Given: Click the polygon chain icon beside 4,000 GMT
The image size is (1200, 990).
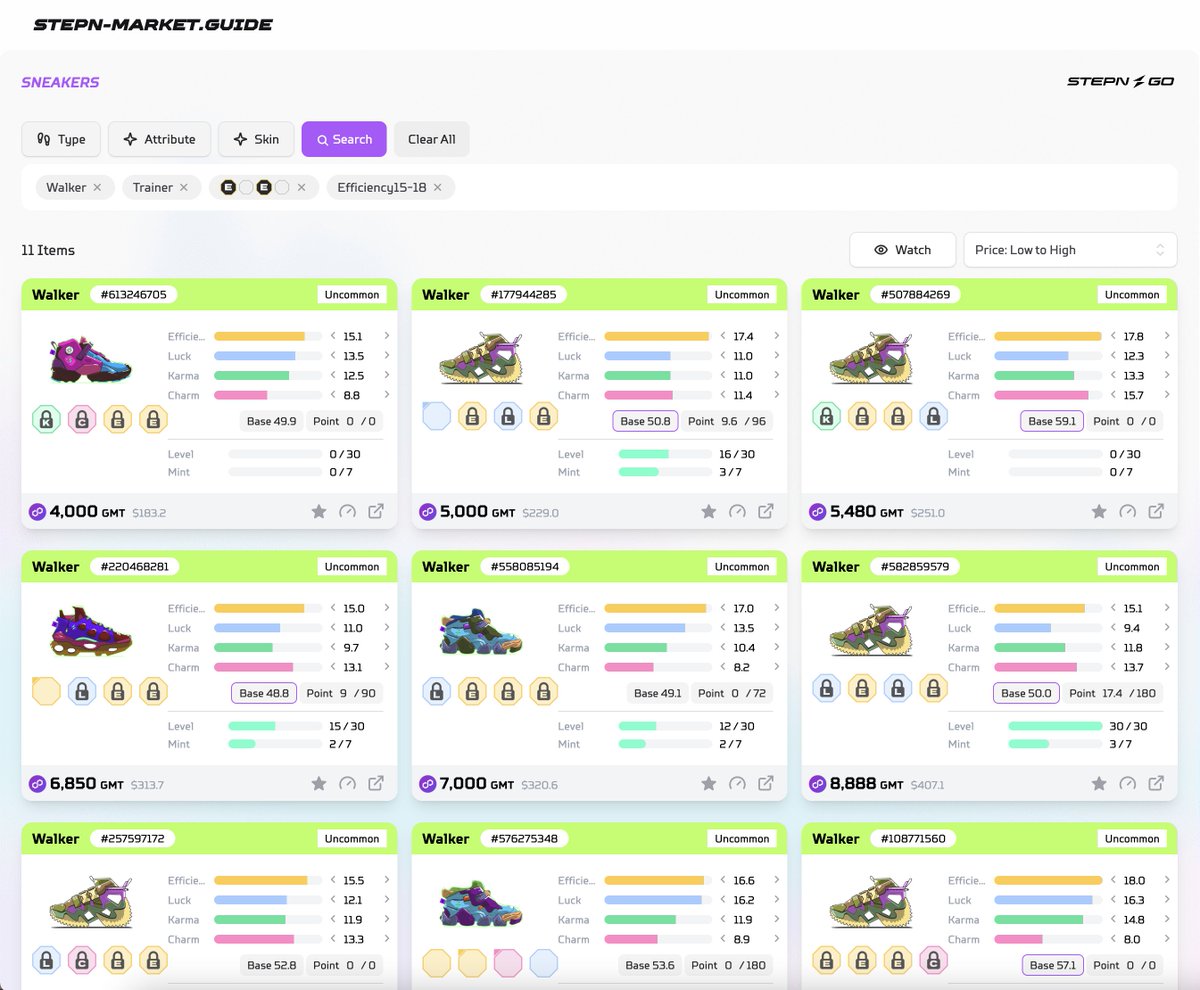Looking at the screenshot, I should pos(38,512).
